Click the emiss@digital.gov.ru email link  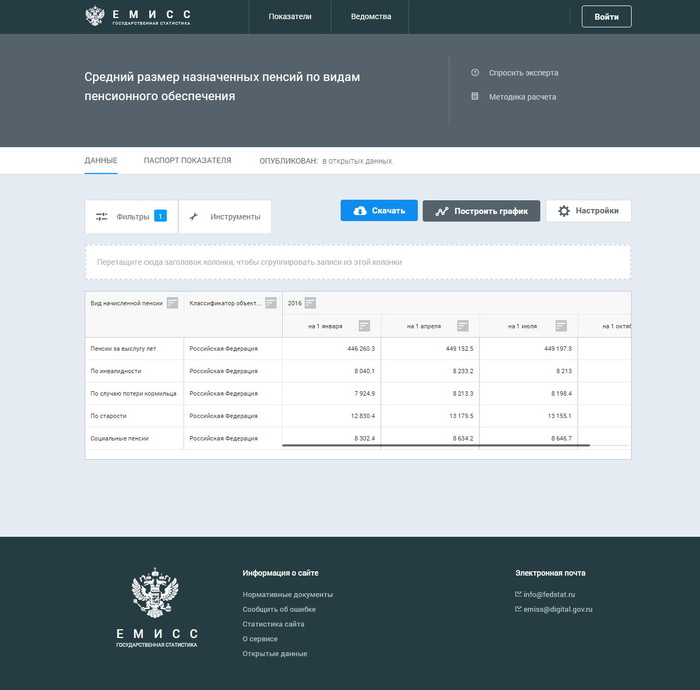pos(558,609)
